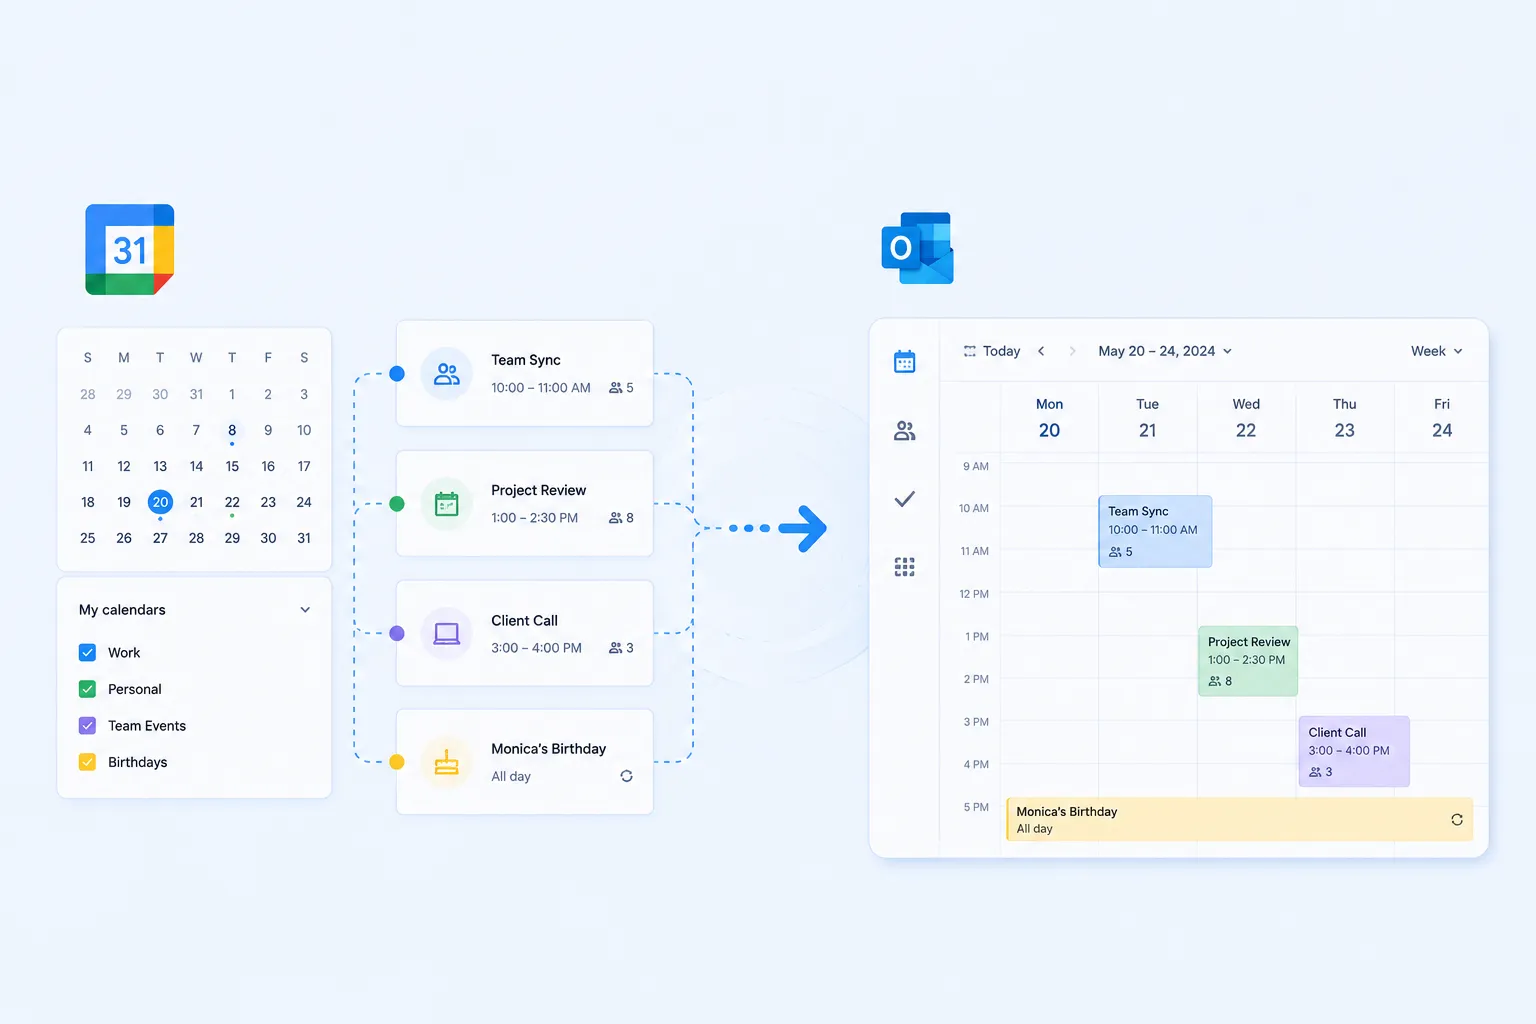
Task: Click the green dot beside Project Review card
Action: click(x=397, y=504)
